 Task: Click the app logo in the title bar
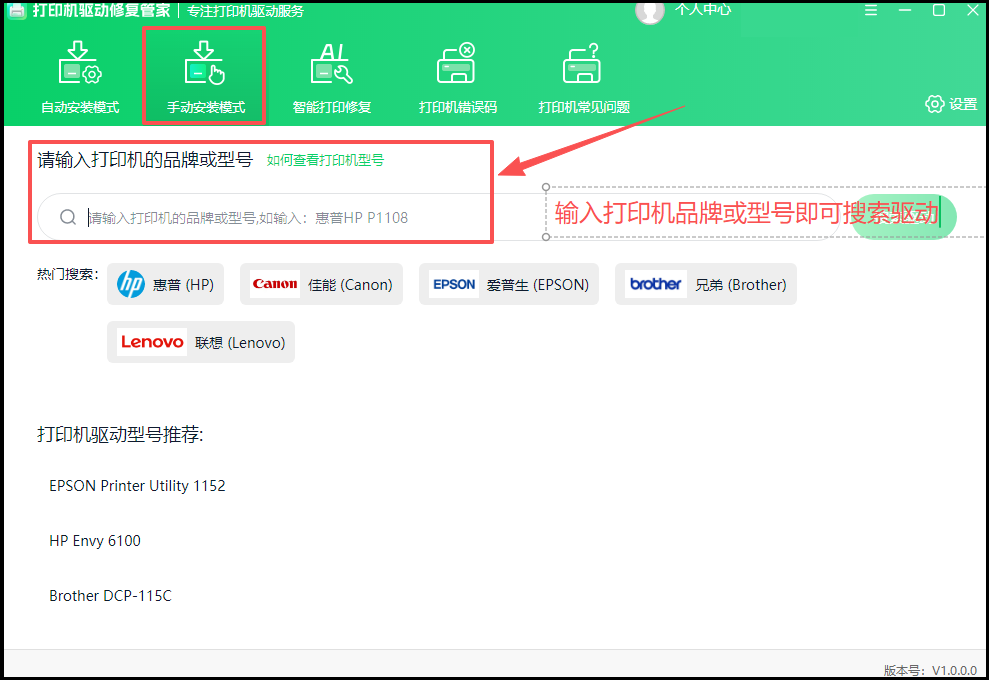tap(16, 10)
